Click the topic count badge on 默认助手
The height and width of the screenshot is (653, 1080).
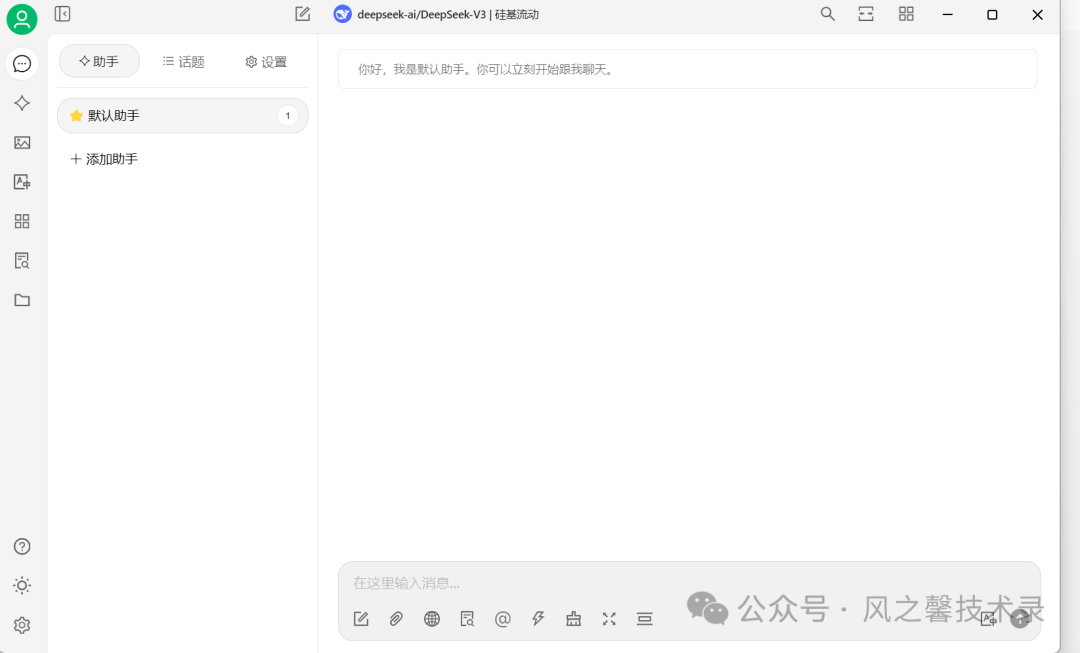click(x=288, y=116)
